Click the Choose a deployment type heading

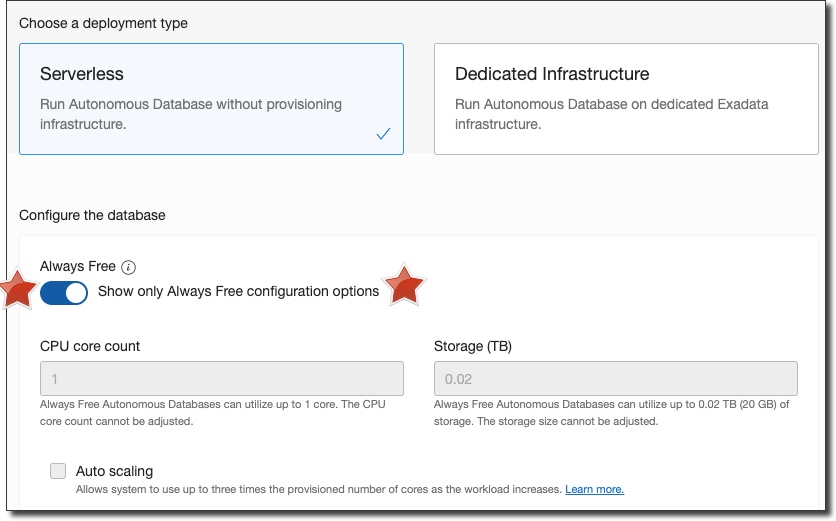pyautogui.click(x=103, y=23)
